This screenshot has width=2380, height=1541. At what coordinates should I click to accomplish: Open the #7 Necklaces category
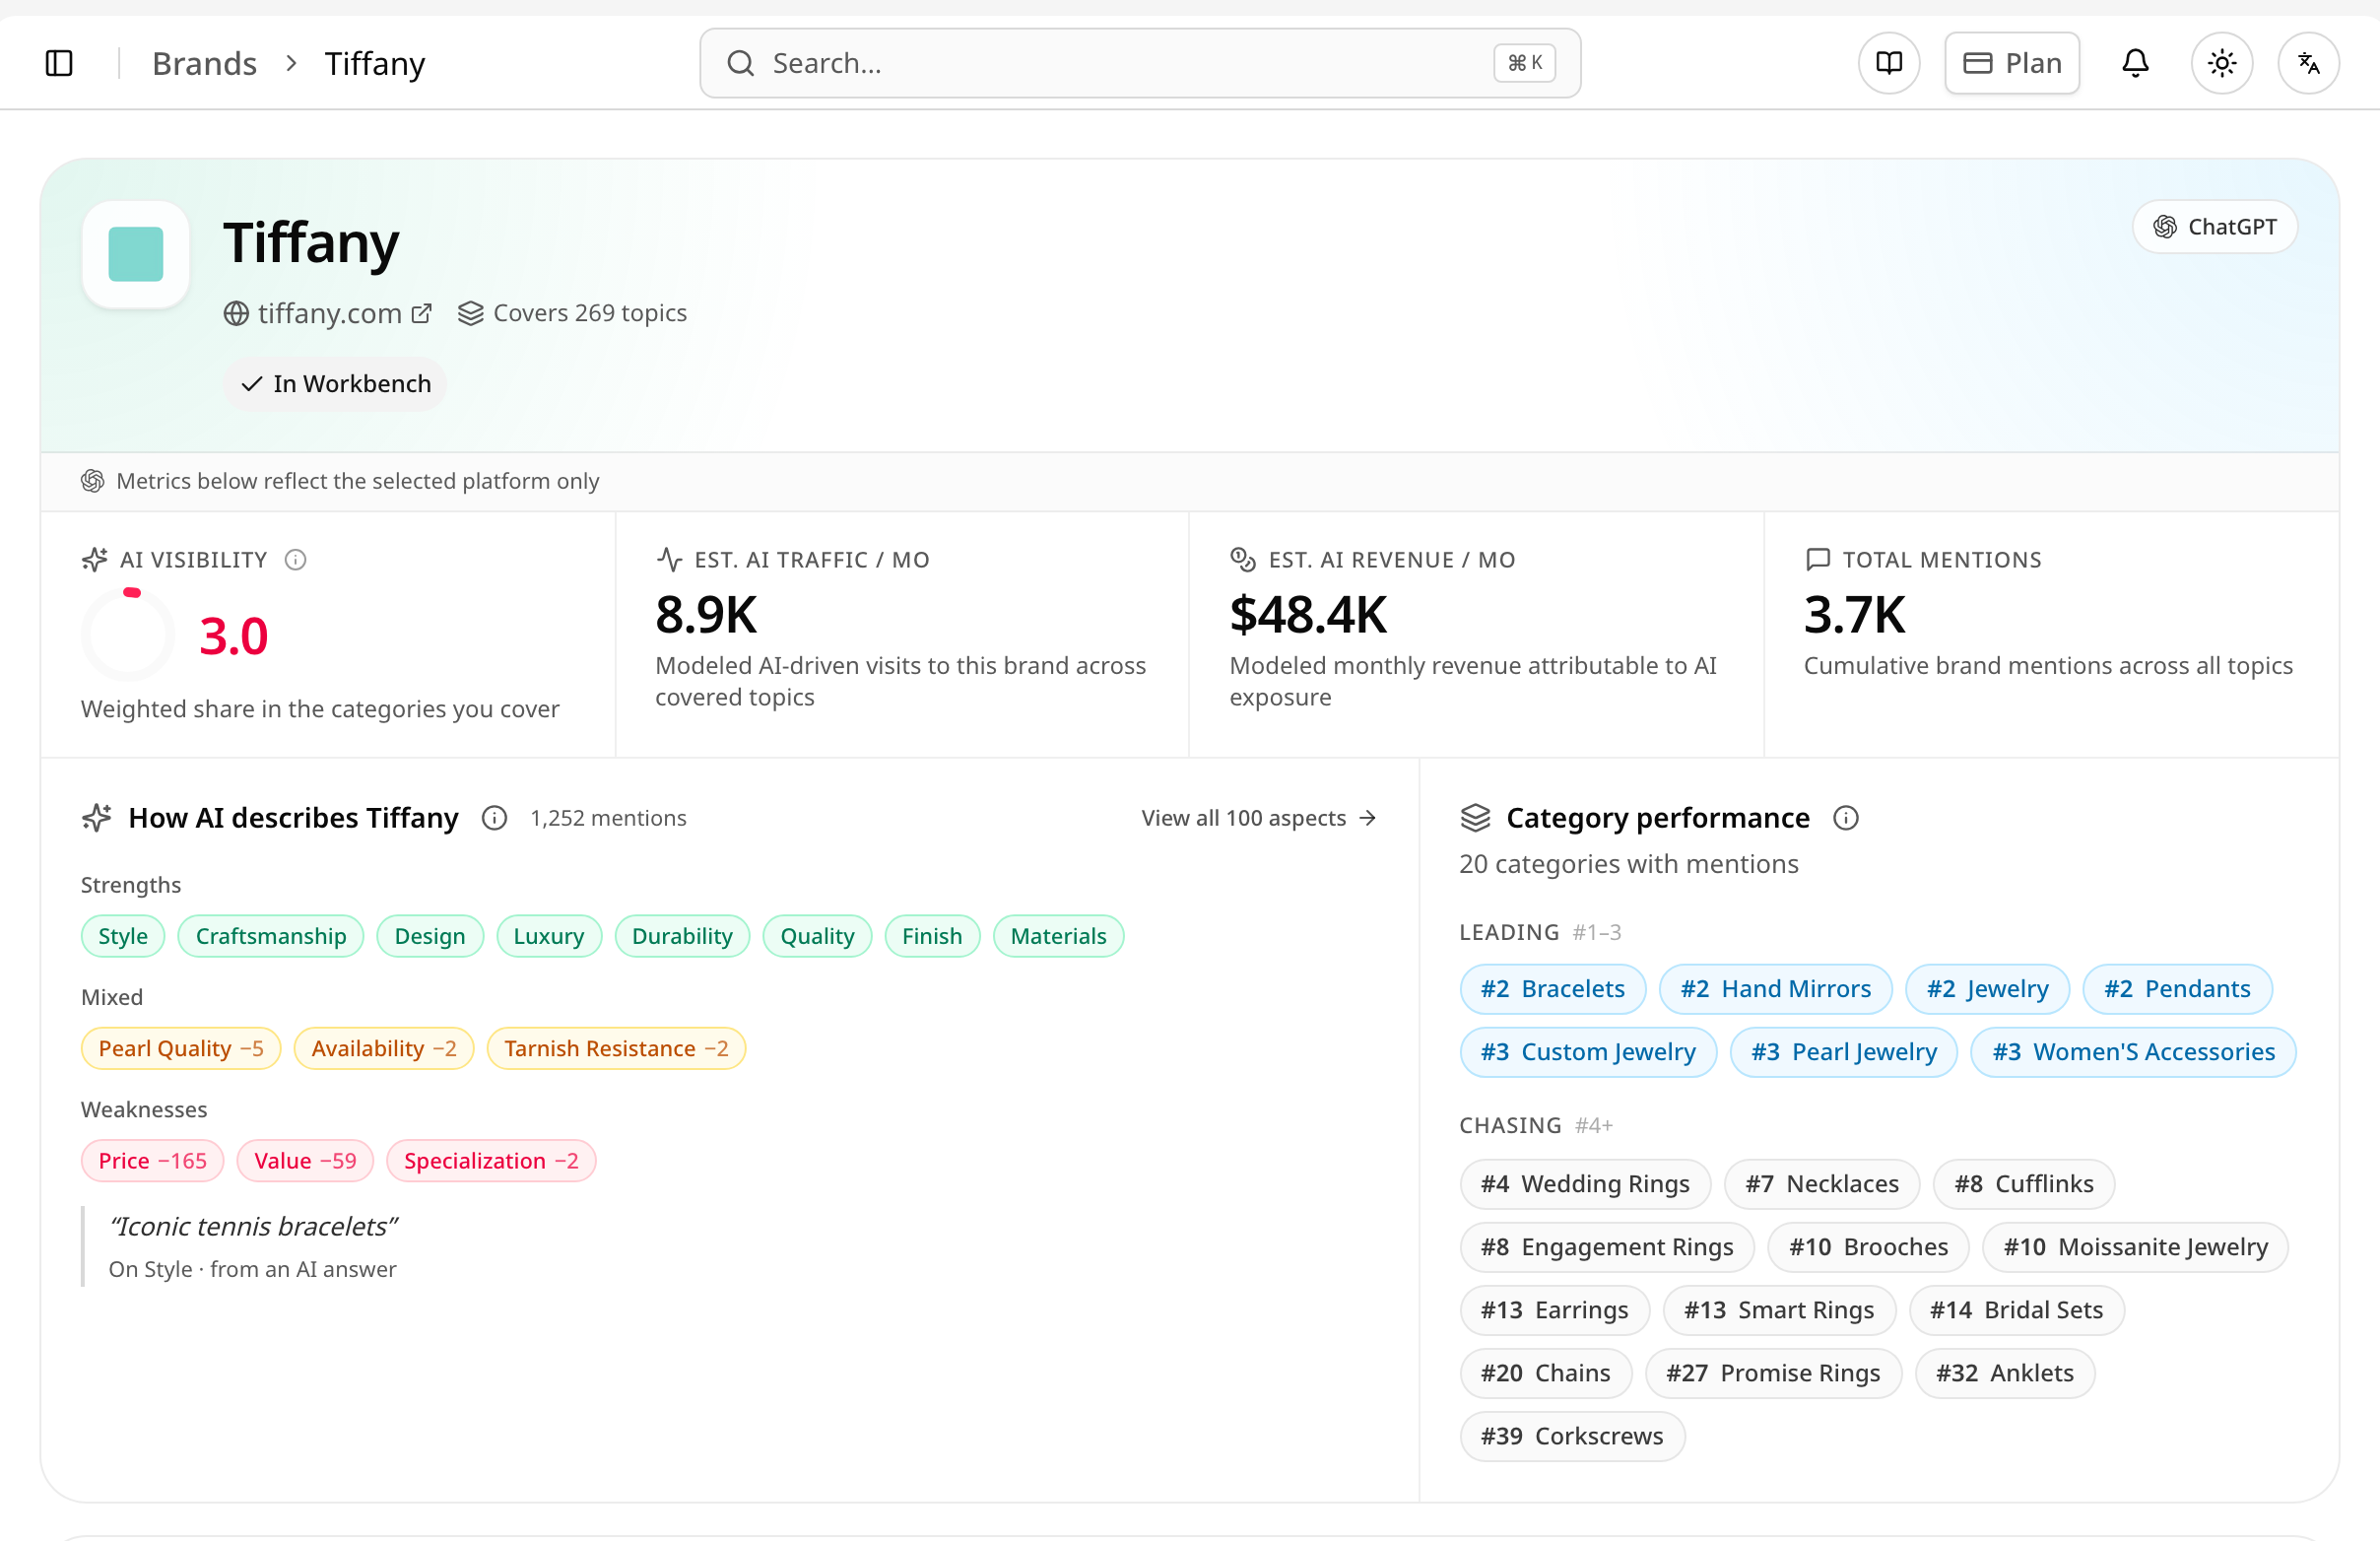pyautogui.click(x=1821, y=1184)
